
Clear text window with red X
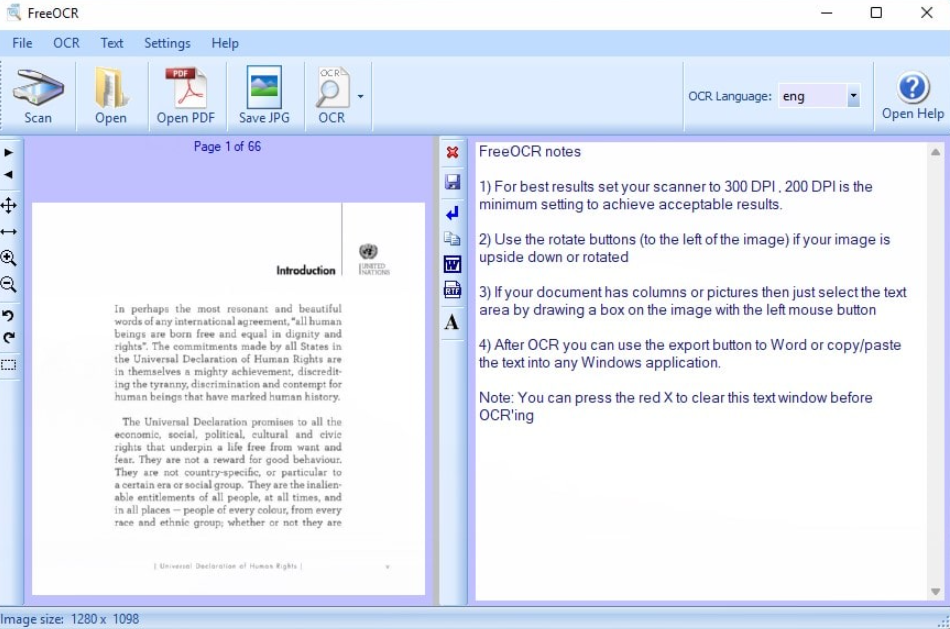[x=452, y=152]
